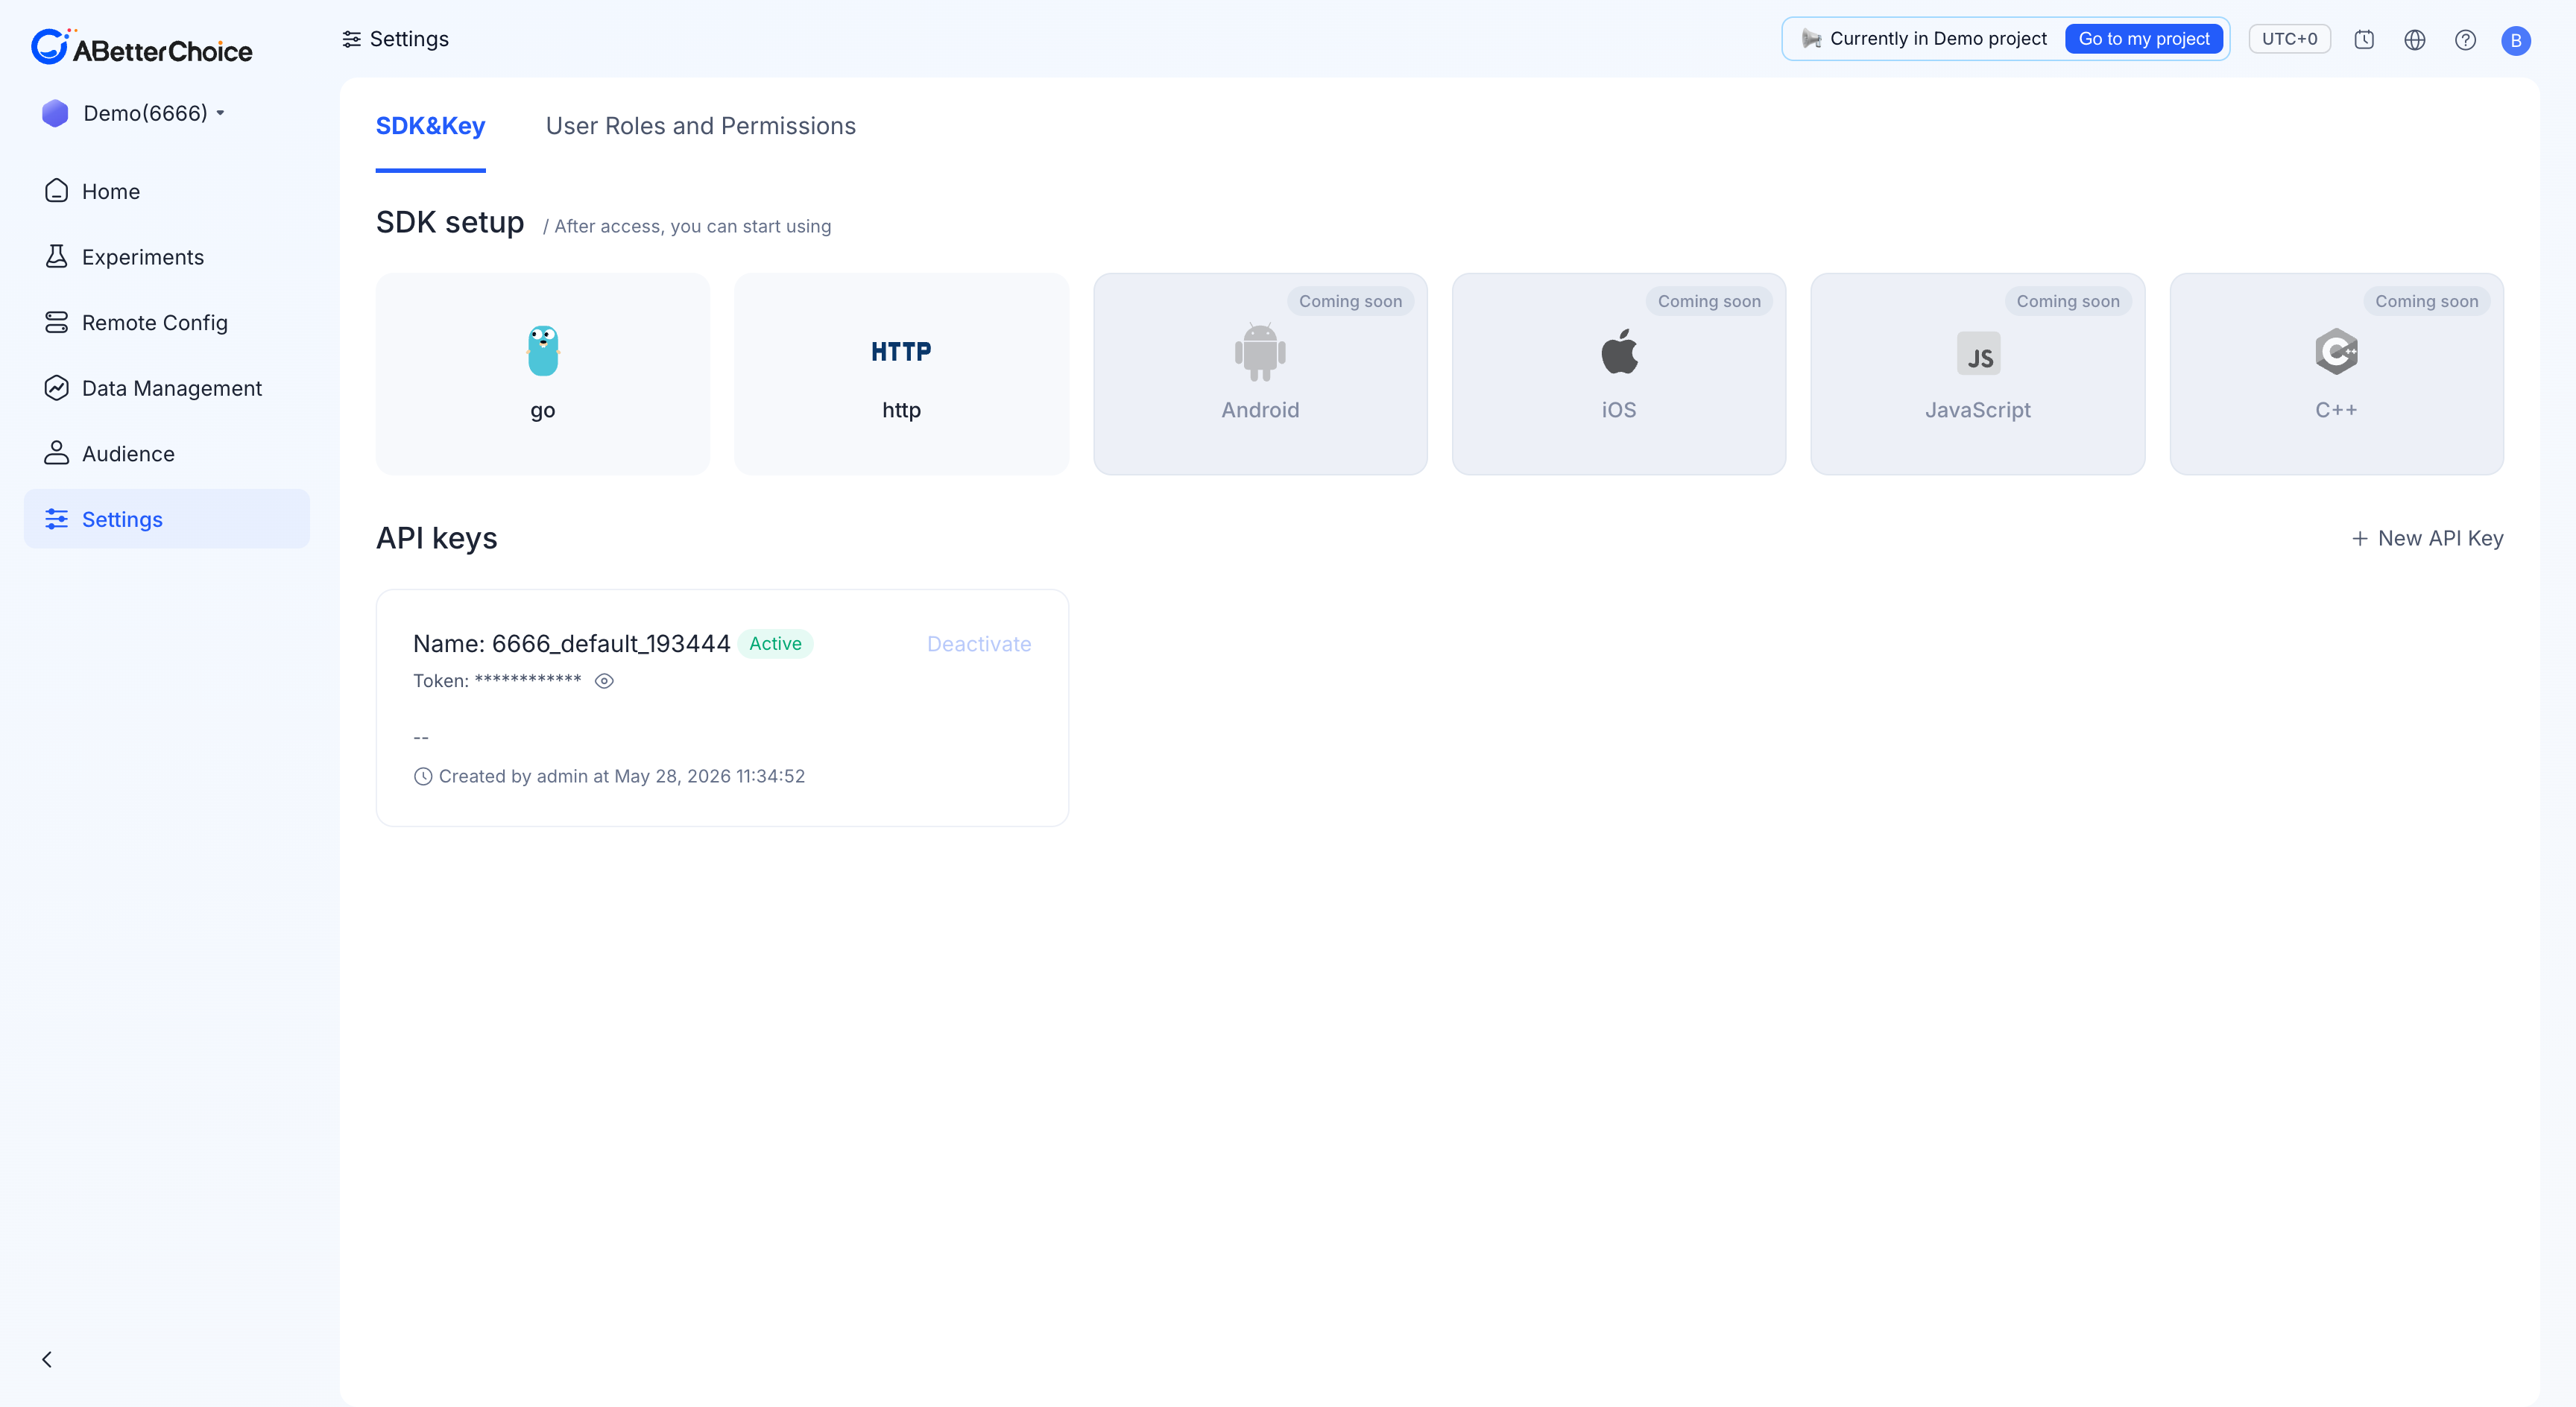
Task: Click the Audience person icon
Action: [x=57, y=454]
